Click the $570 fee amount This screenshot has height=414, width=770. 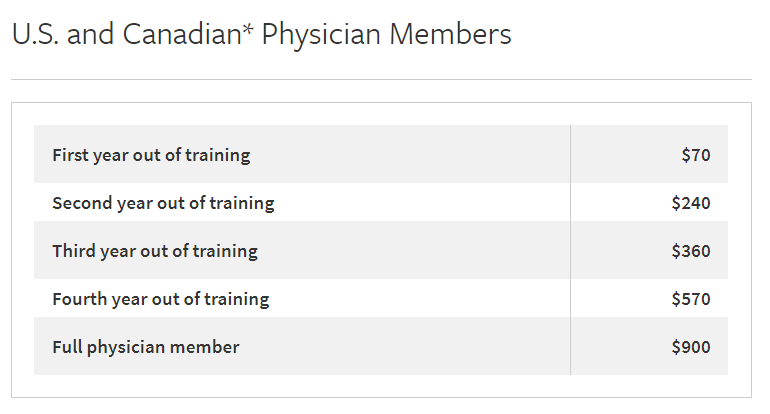click(691, 299)
